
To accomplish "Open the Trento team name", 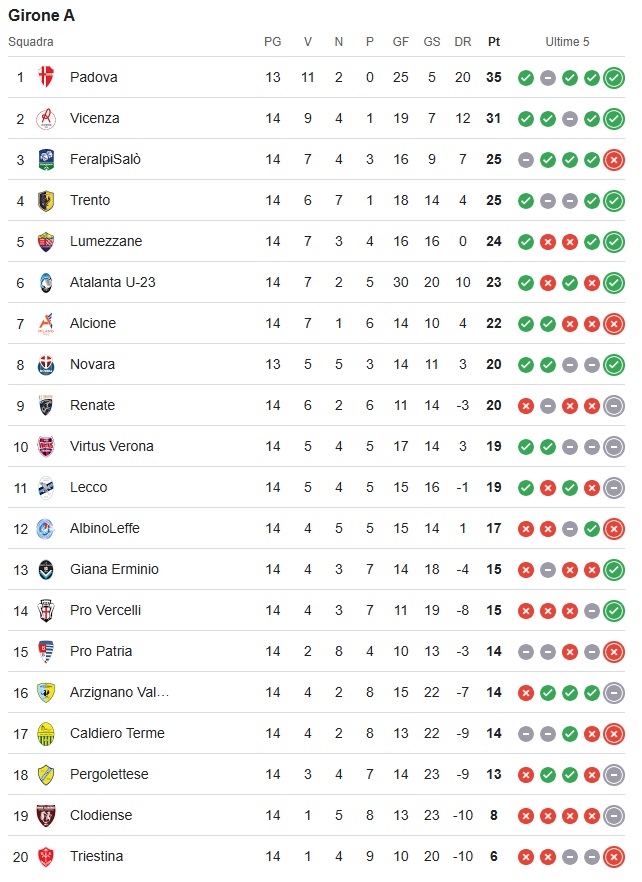I will [90, 200].
